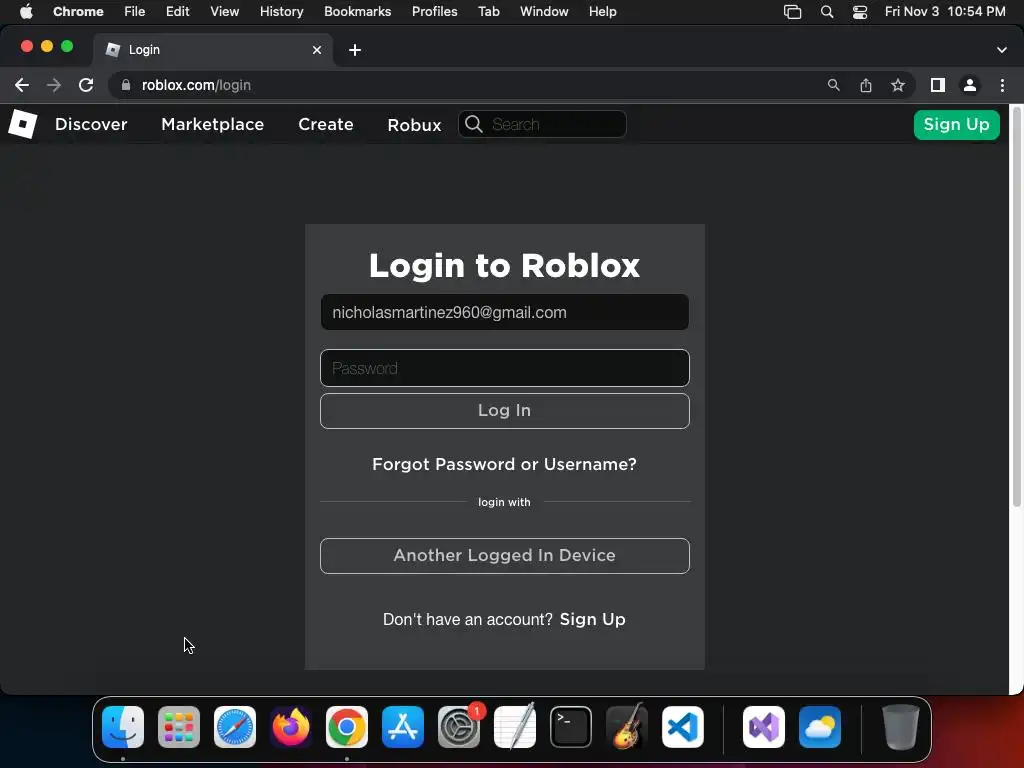Open Control Center in menu bar
Screen dimensions: 1024x768
coord(860,12)
